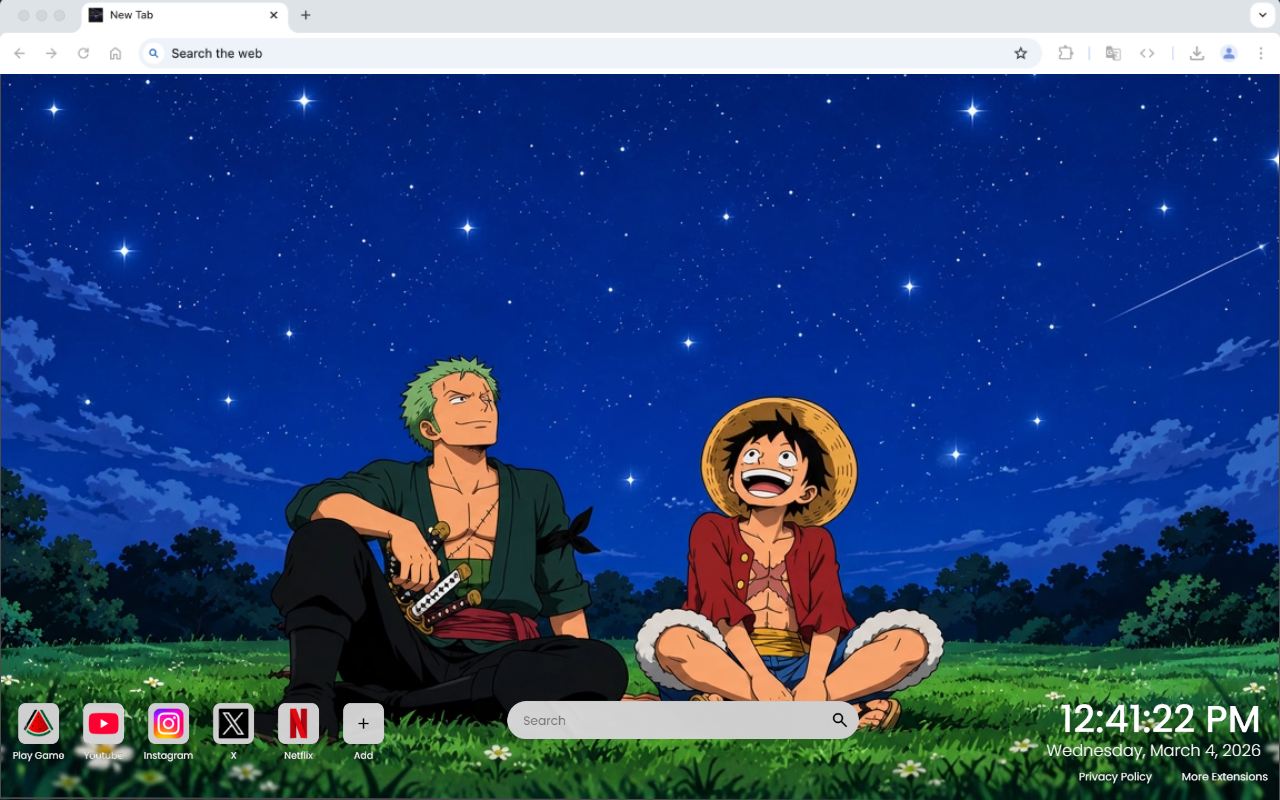Image resolution: width=1280 pixels, height=800 pixels.
Task: Click the search icon in address bar
Action: [x=153, y=53]
